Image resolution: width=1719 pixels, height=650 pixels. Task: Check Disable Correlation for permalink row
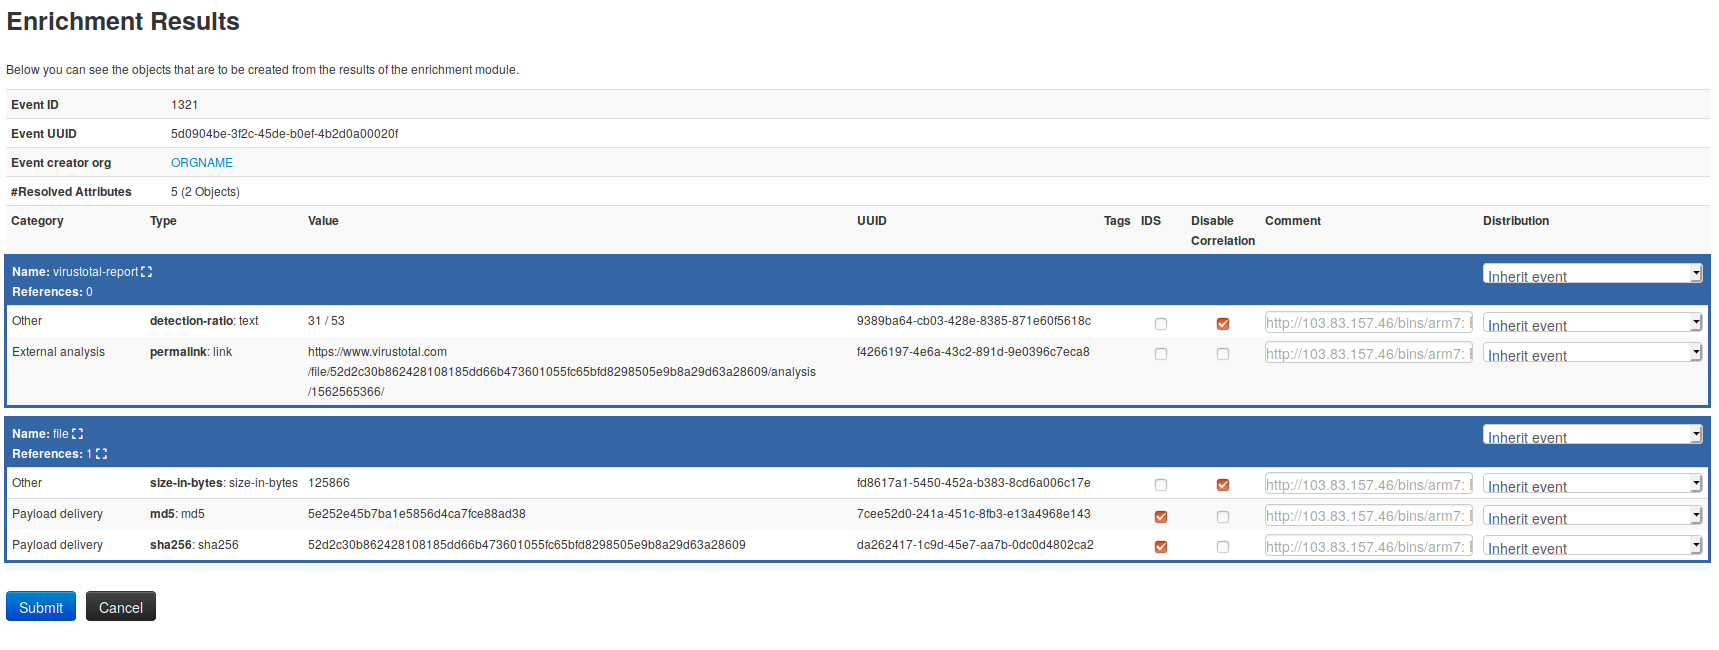tap(1223, 354)
